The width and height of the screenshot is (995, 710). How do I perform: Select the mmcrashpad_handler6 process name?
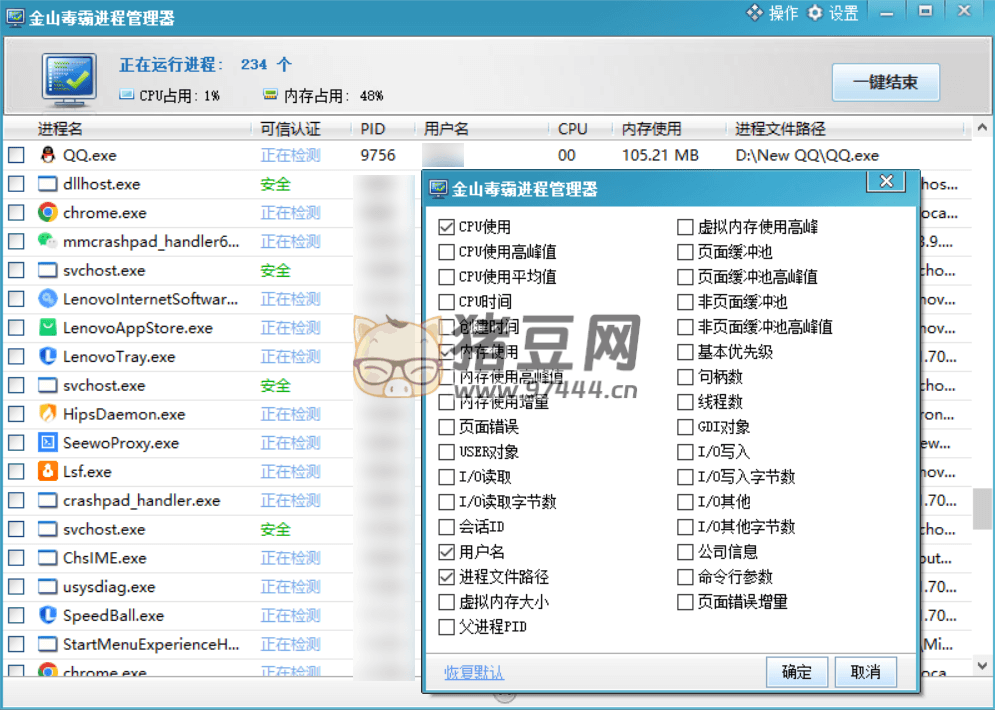click(151, 241)
